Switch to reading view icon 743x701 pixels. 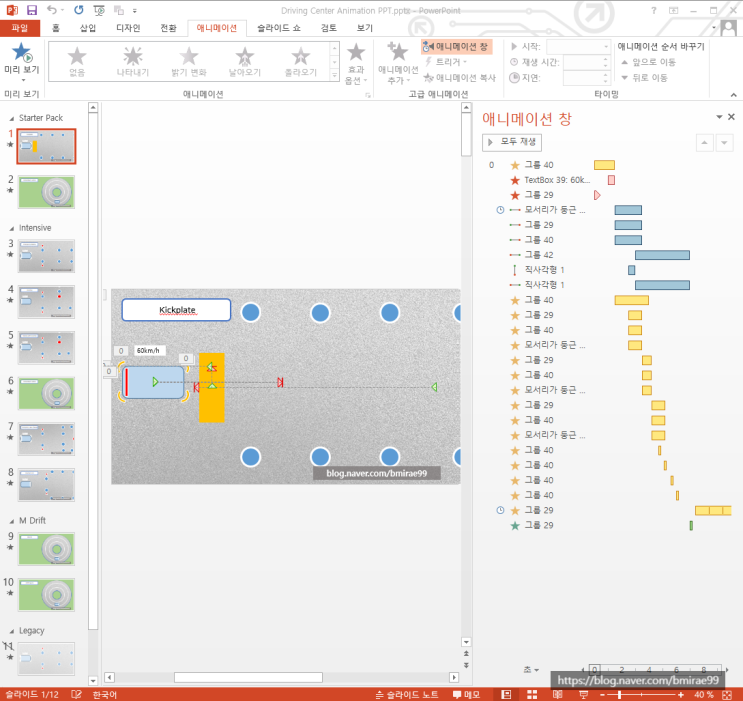click(x=558, y=694)
